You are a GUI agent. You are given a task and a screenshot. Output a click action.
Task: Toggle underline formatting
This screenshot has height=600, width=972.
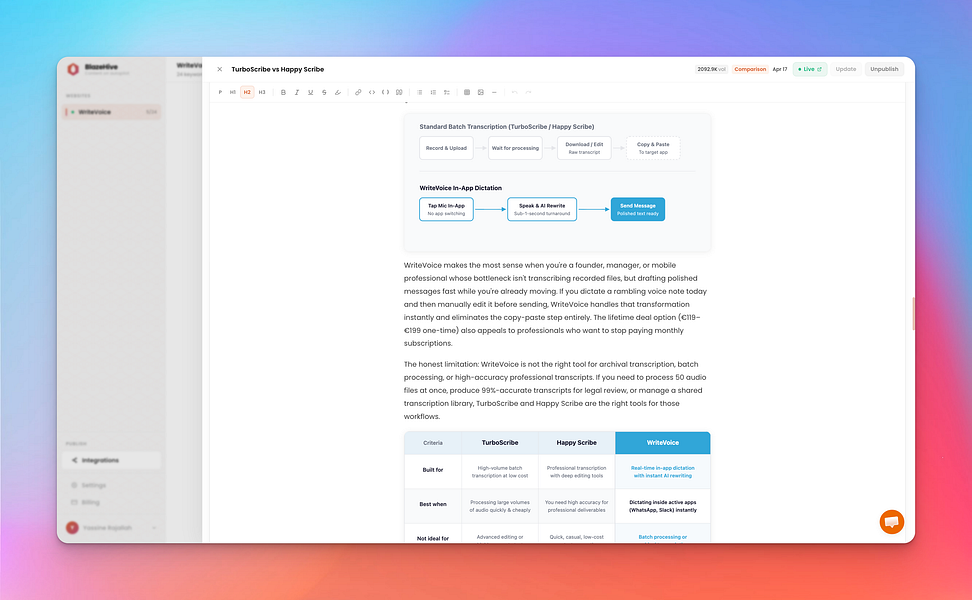tap(311, 92)
